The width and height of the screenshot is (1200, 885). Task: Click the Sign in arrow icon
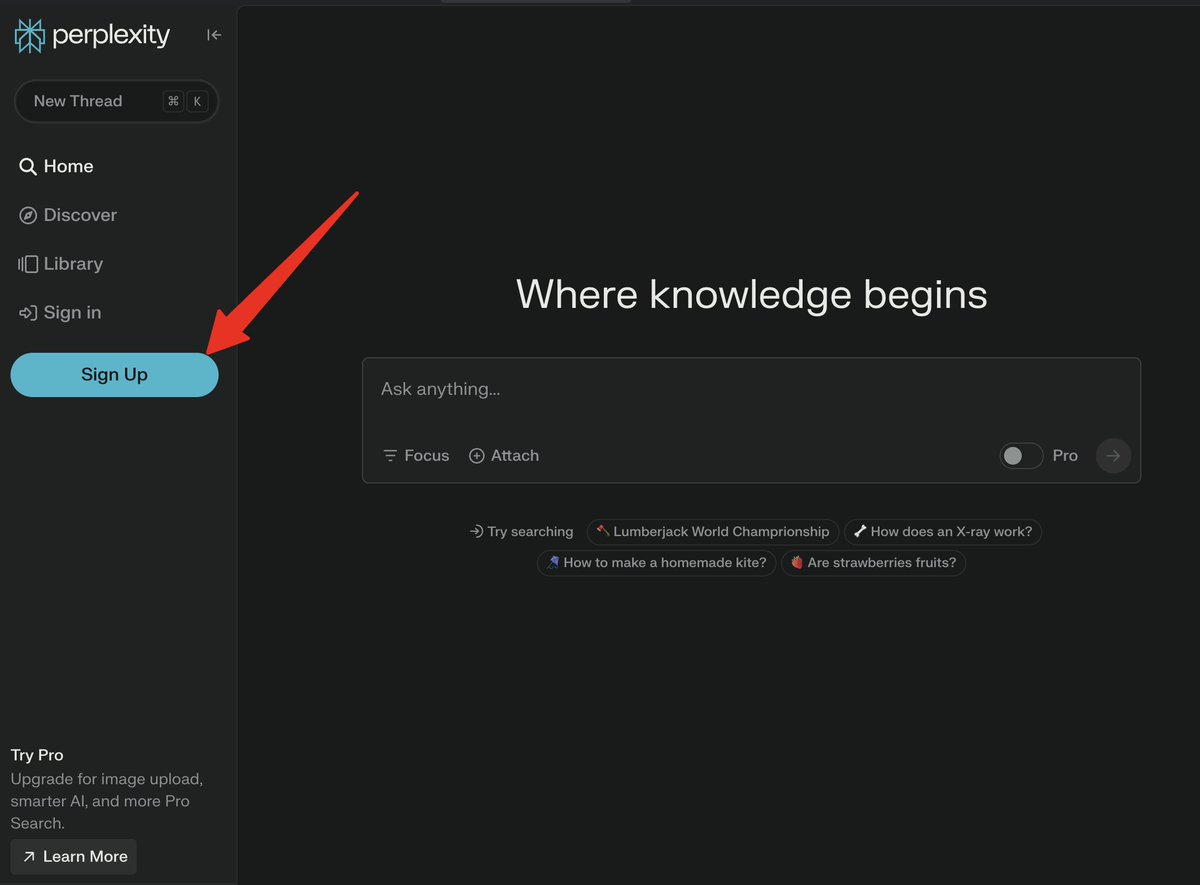(x=28, y=313)
